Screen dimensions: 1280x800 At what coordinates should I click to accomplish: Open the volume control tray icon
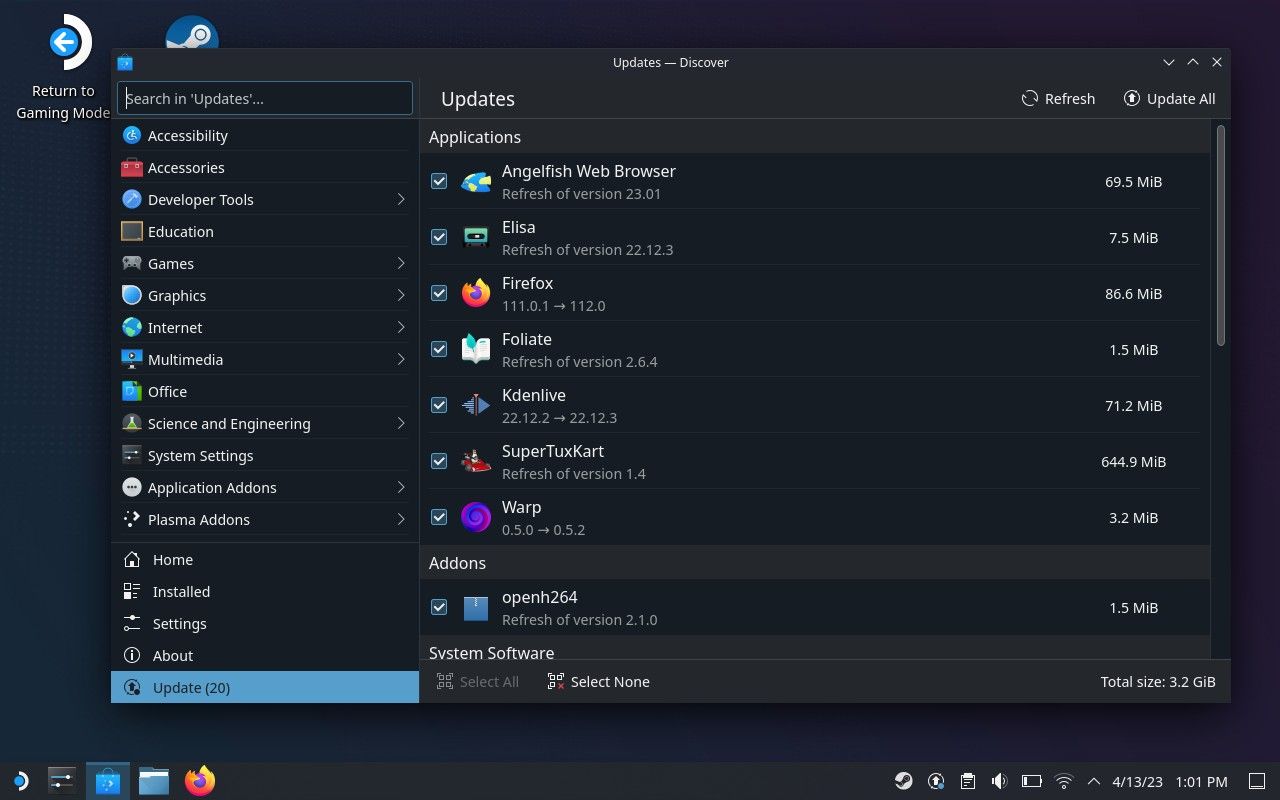pos(999,781)
